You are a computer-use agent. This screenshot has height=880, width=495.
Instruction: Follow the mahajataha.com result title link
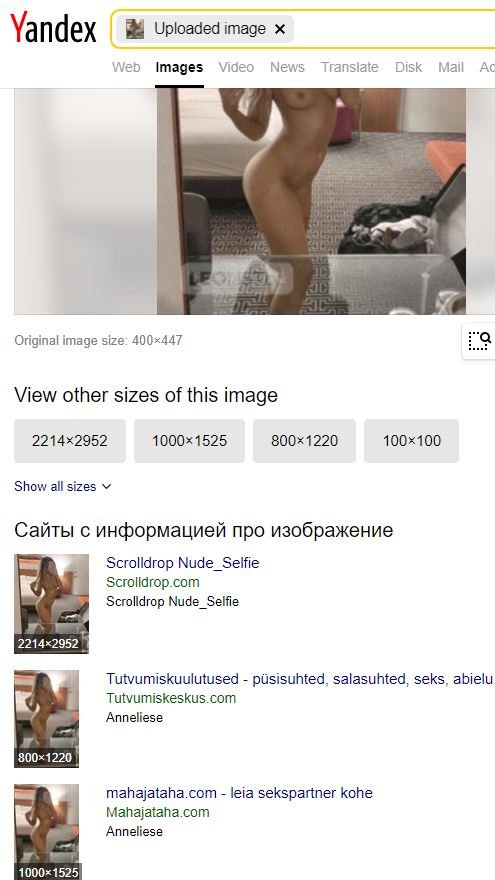tap(239, 793)
